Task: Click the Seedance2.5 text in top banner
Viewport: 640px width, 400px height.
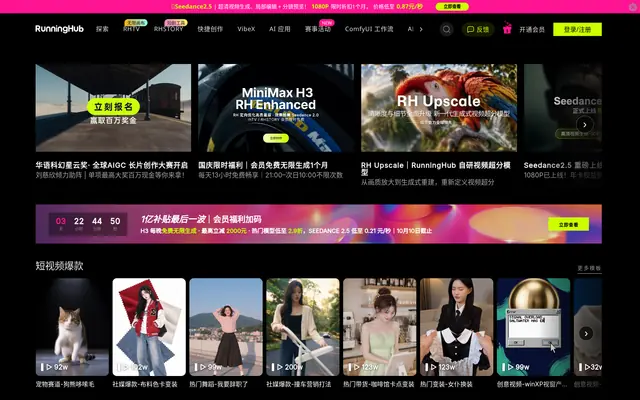Action: [x=192, y=7]
